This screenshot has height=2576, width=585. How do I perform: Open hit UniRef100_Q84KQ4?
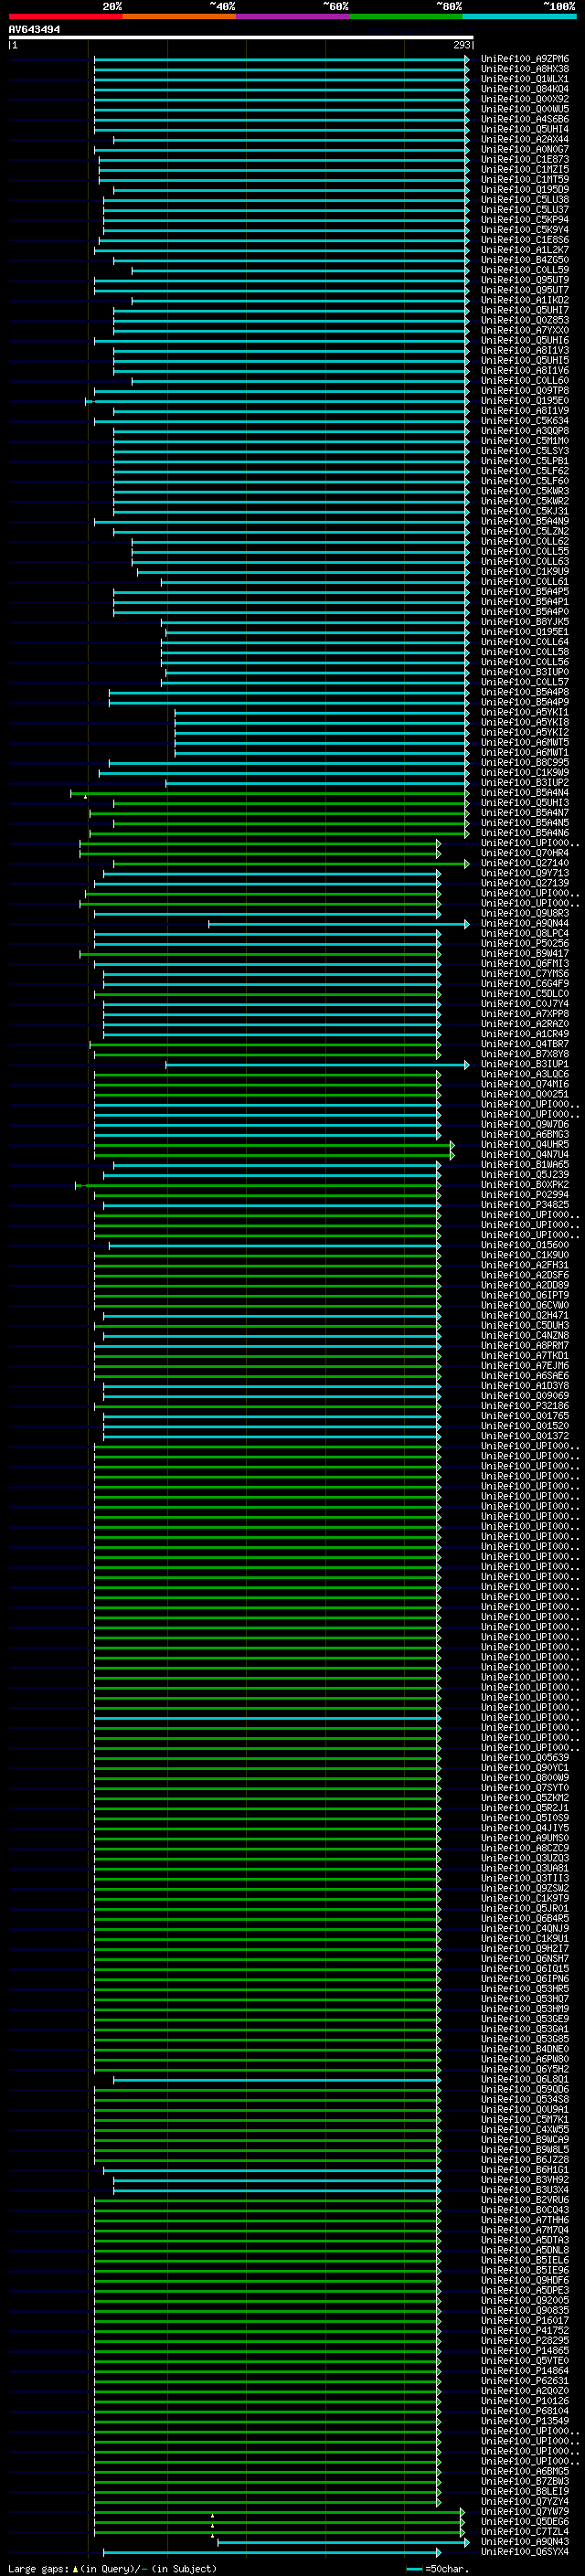click(x=524, y=89)
